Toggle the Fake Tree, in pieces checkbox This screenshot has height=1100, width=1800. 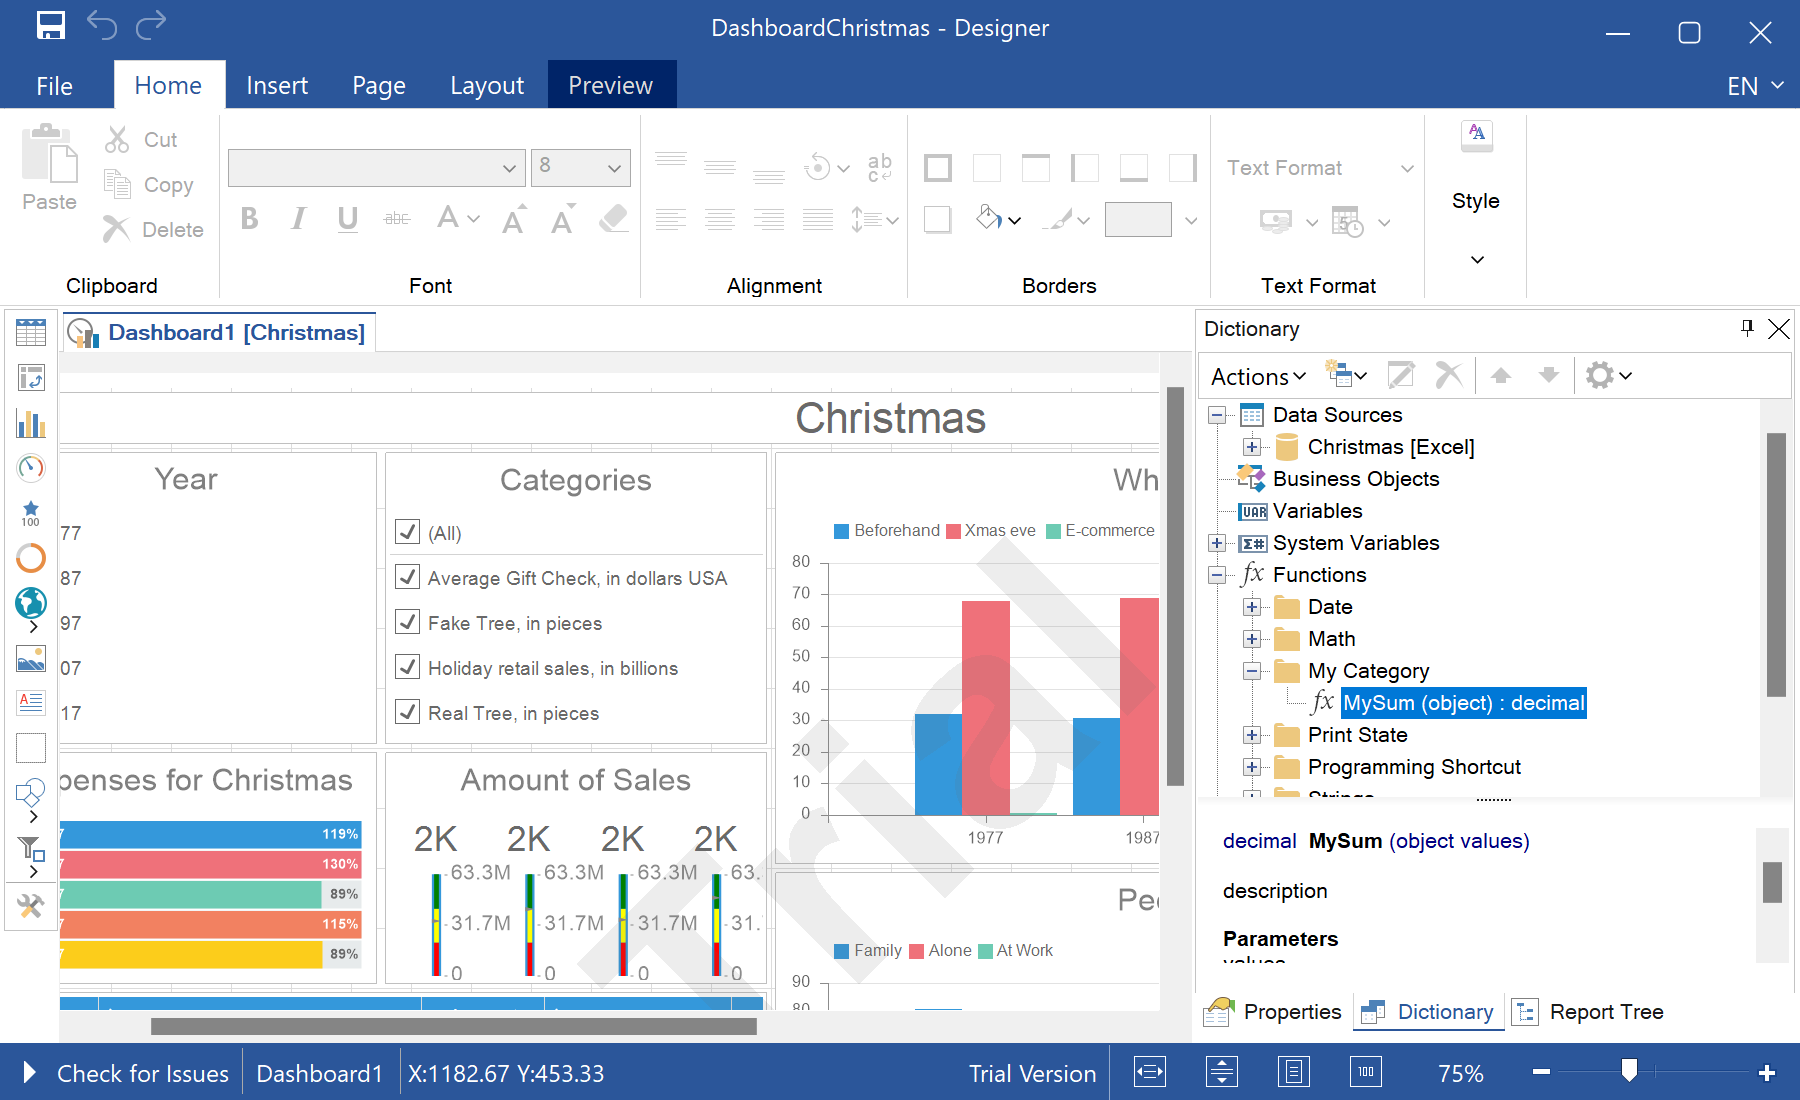(x=407, y=622)
